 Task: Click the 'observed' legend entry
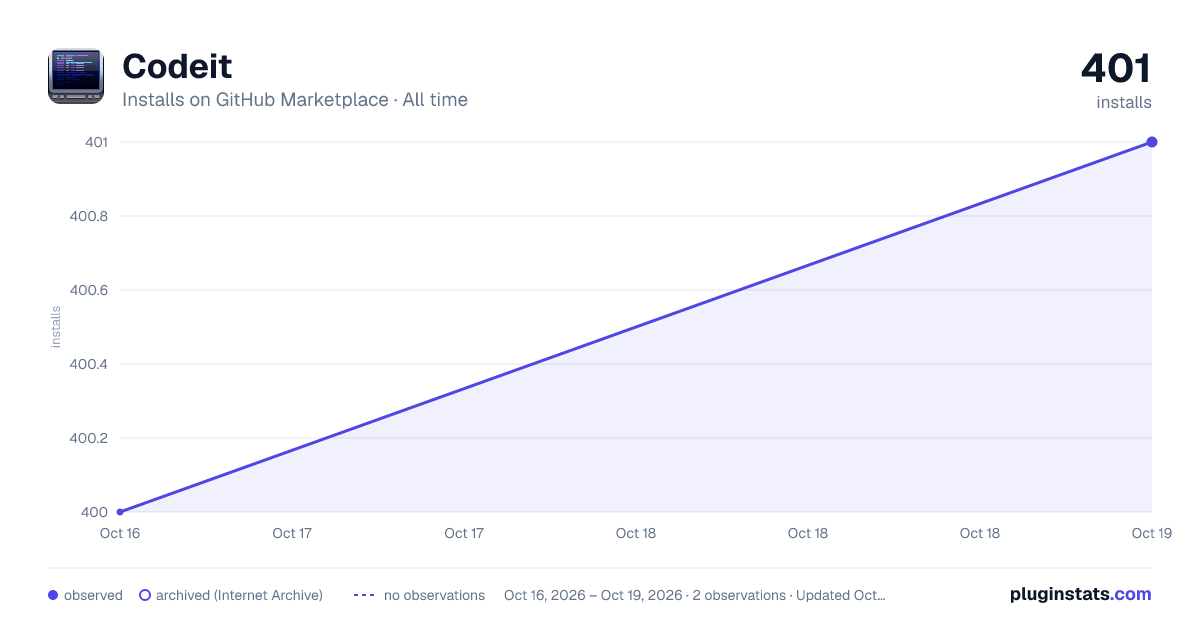(x=85, y=595)
